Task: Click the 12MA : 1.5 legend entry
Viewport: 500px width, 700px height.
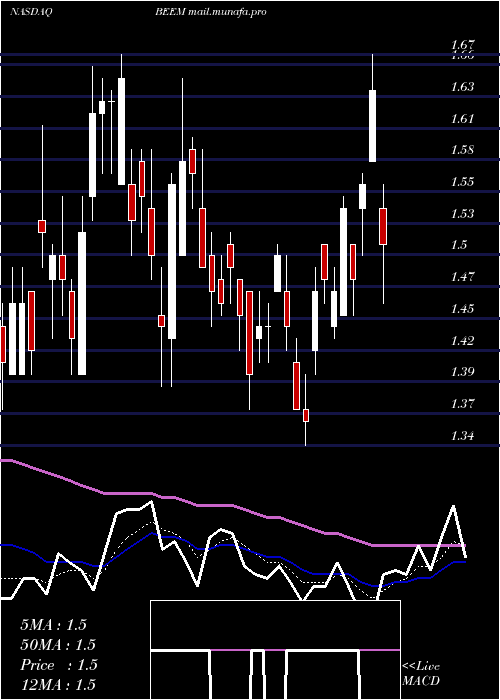Action: point(58,684)
